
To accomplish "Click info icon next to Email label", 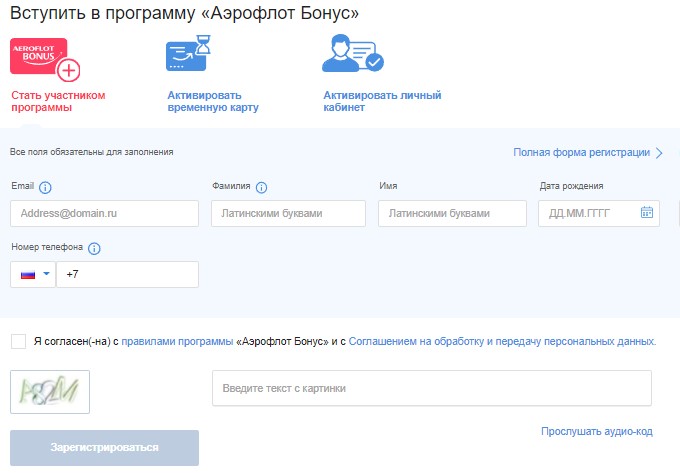I will pyautogui.click(x=46, y=187).
